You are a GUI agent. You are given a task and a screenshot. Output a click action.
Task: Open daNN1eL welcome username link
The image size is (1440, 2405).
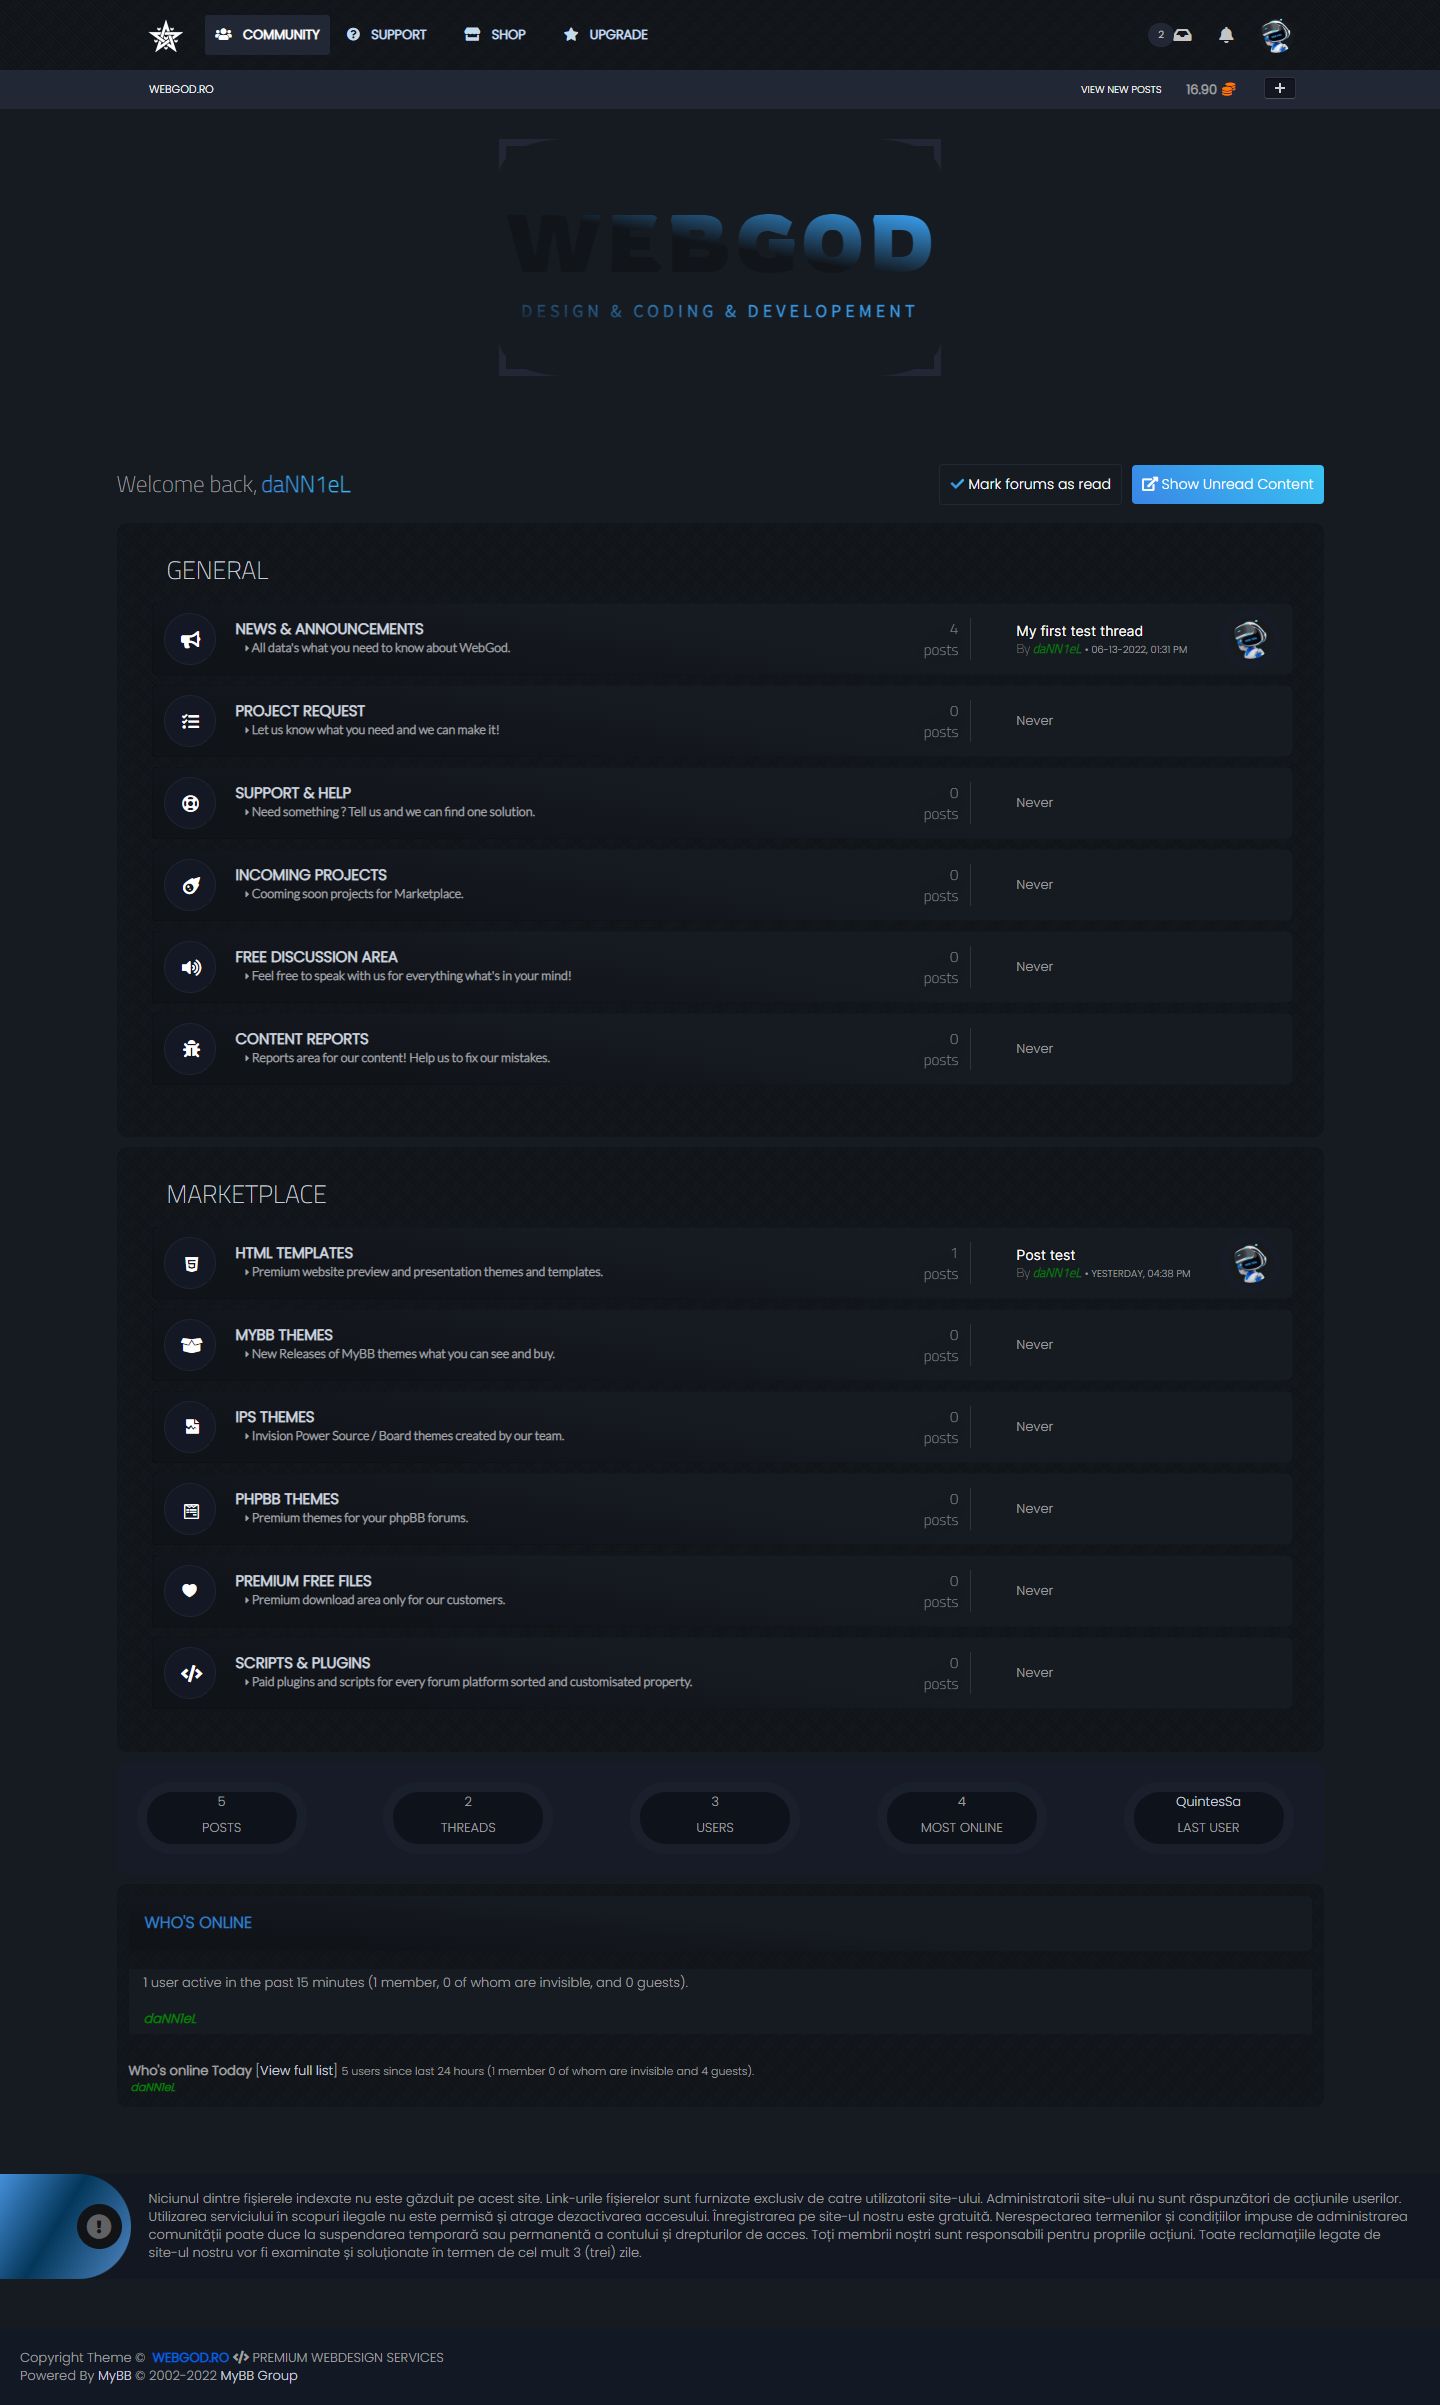tap(306, 484)
